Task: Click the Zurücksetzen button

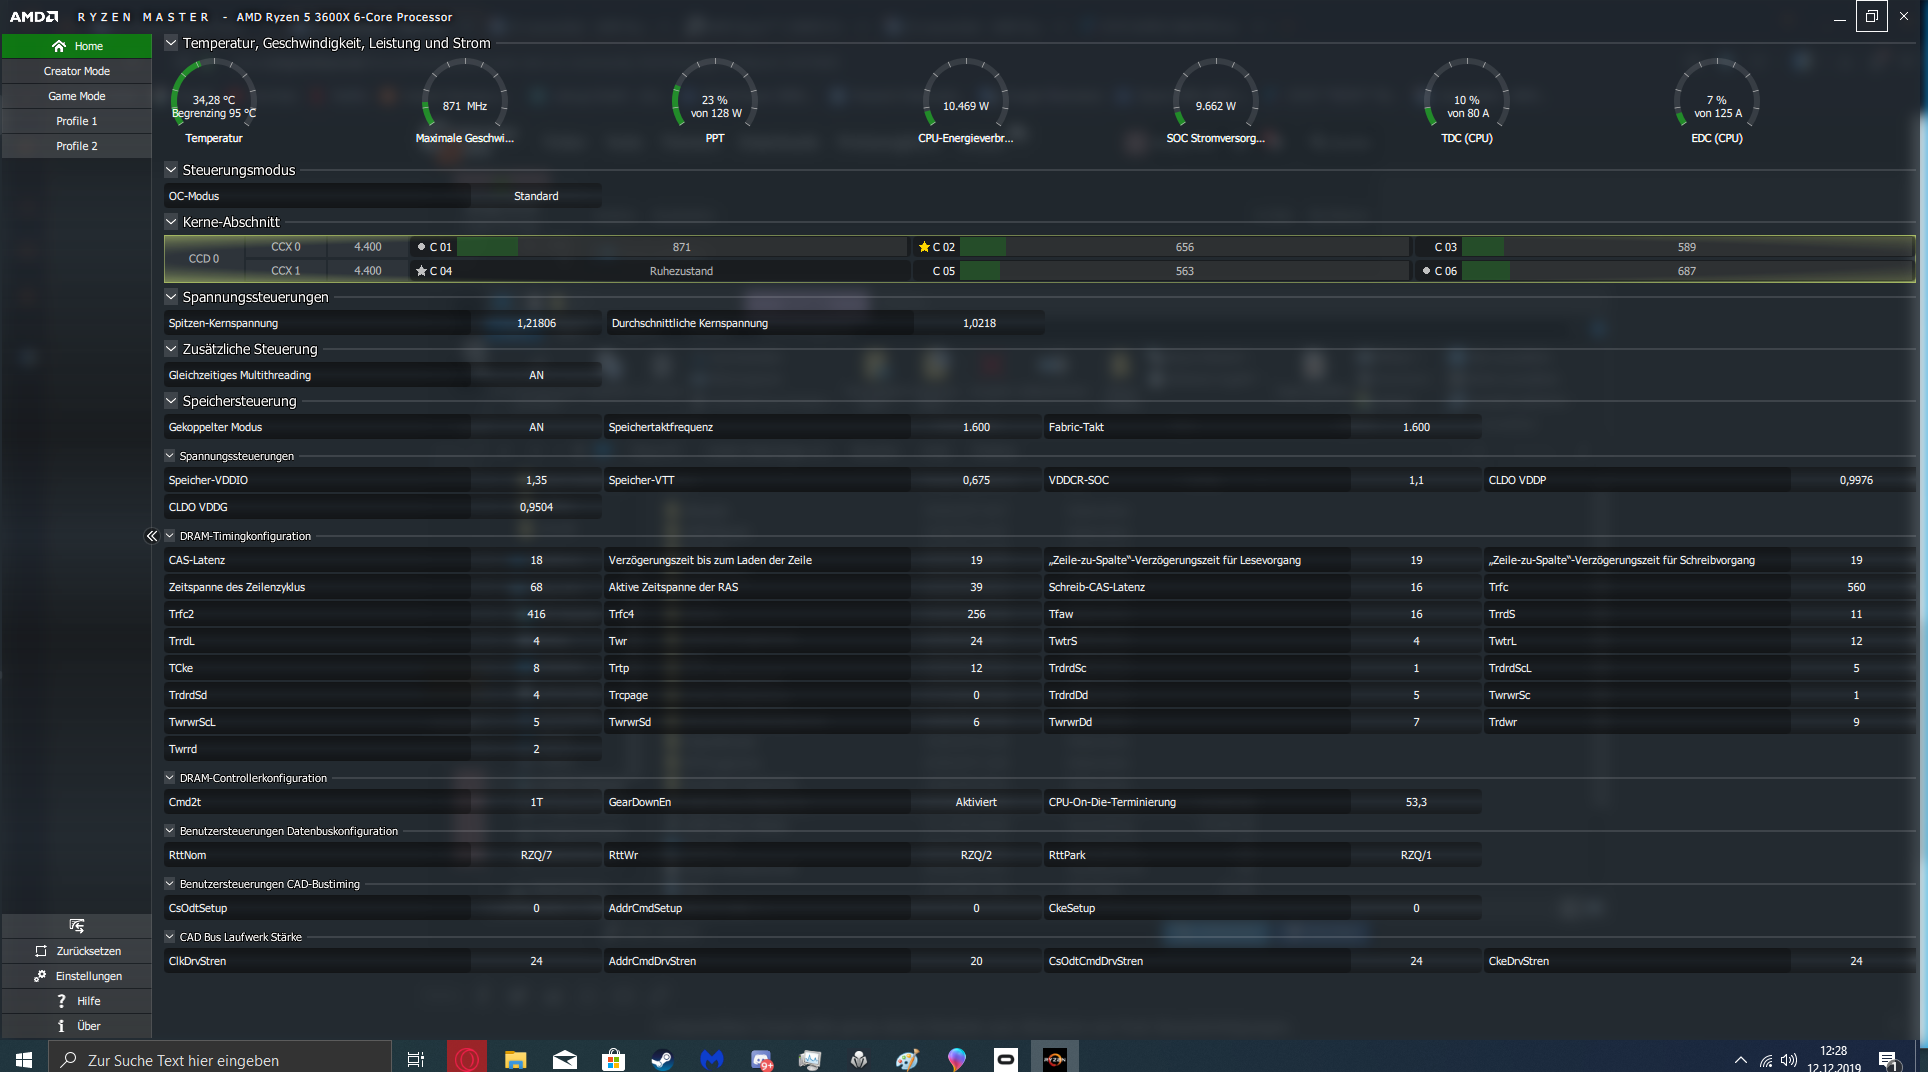Action: [77, 951]
